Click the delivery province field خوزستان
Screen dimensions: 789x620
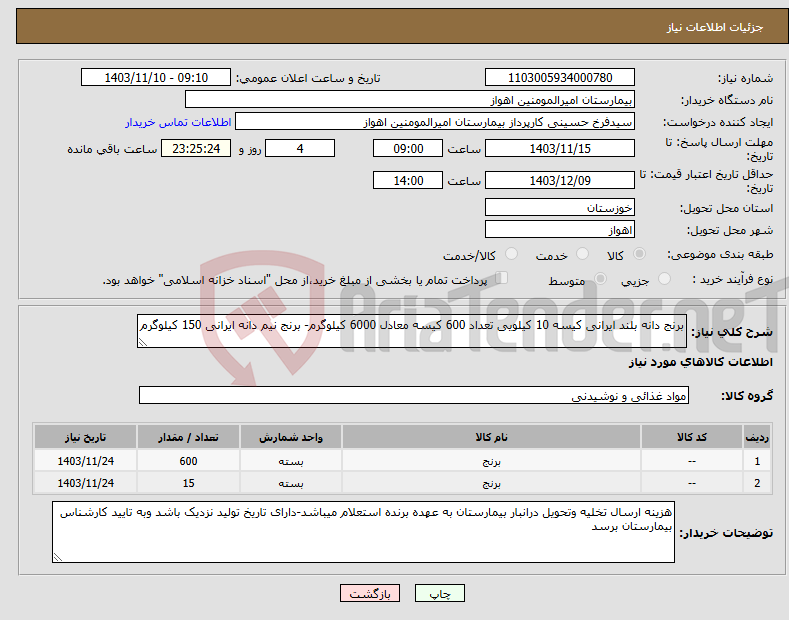click(x=560, y=207)
